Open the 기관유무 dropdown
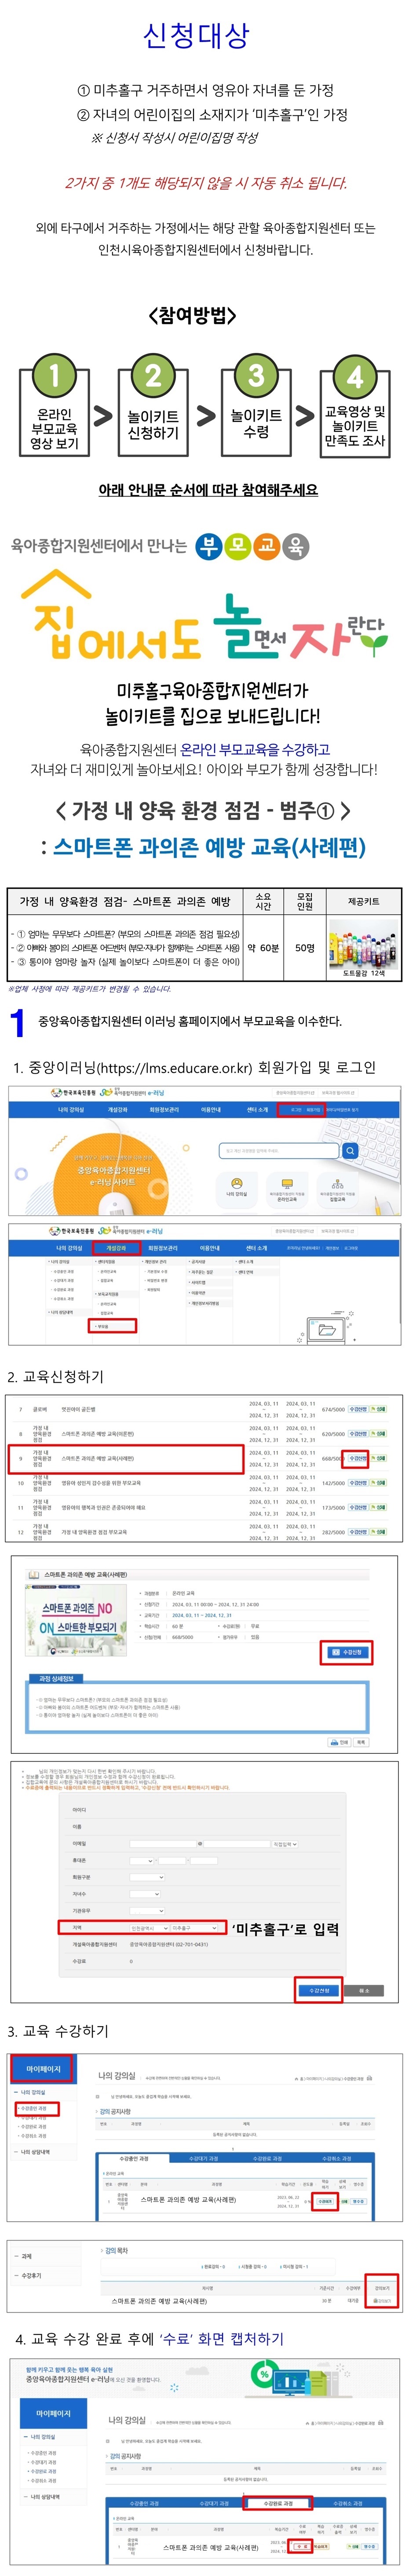The width and height of the screenshot is (409, 2576). [146, 1910]
